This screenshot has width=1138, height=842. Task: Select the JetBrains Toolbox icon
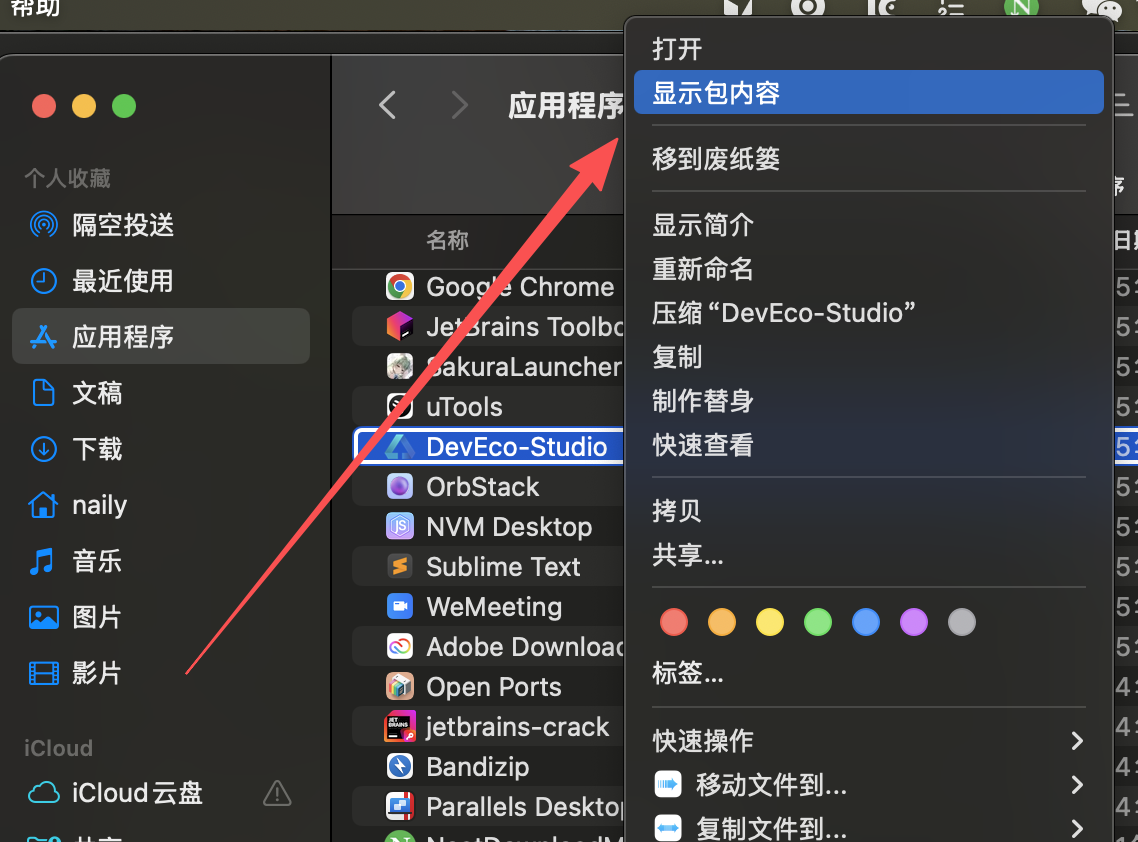(400, 327)
